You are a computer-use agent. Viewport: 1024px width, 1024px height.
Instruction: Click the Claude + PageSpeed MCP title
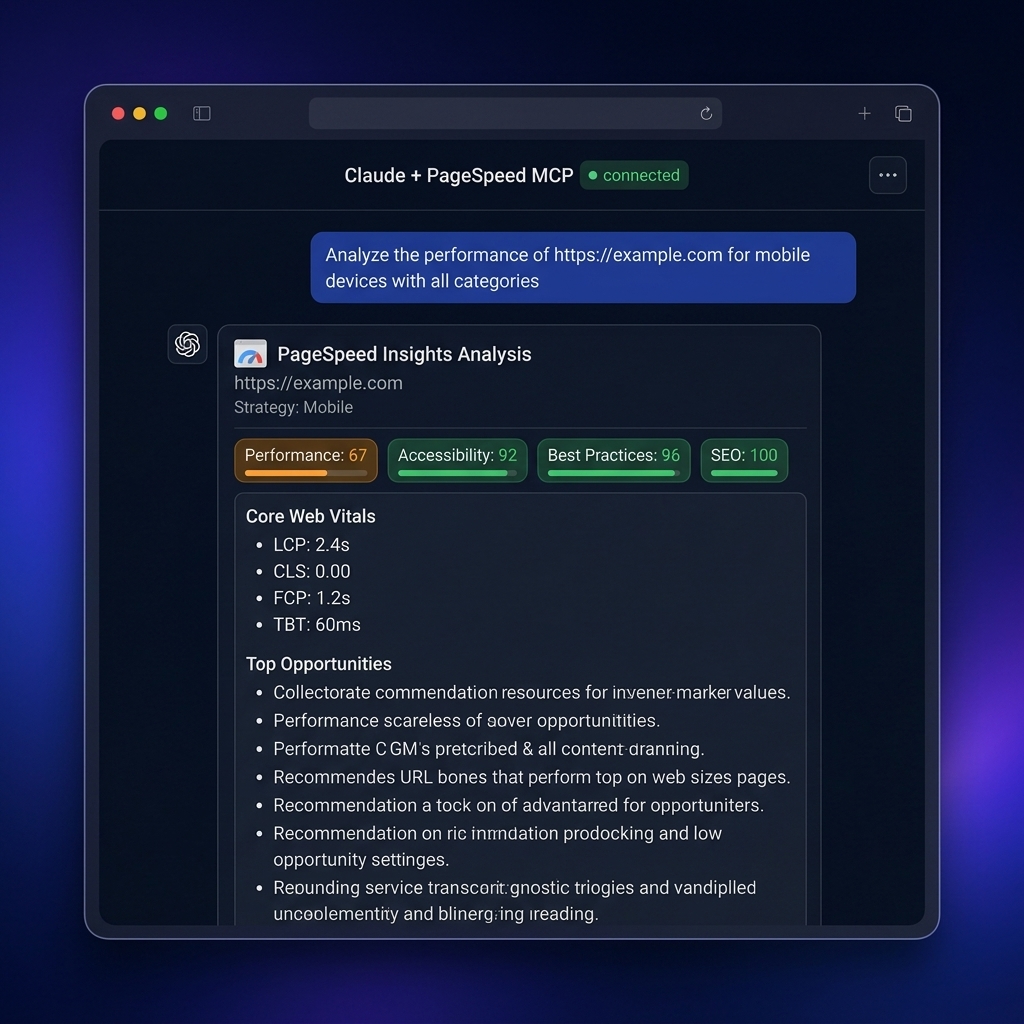coord(458,175)
